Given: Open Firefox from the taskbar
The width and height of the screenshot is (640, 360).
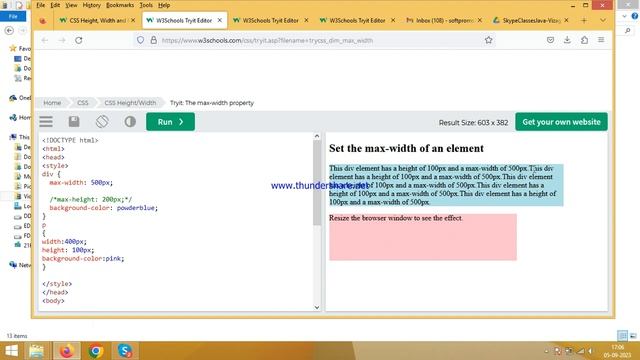Looking at the screenshot, I should click(x=67, y=351).
